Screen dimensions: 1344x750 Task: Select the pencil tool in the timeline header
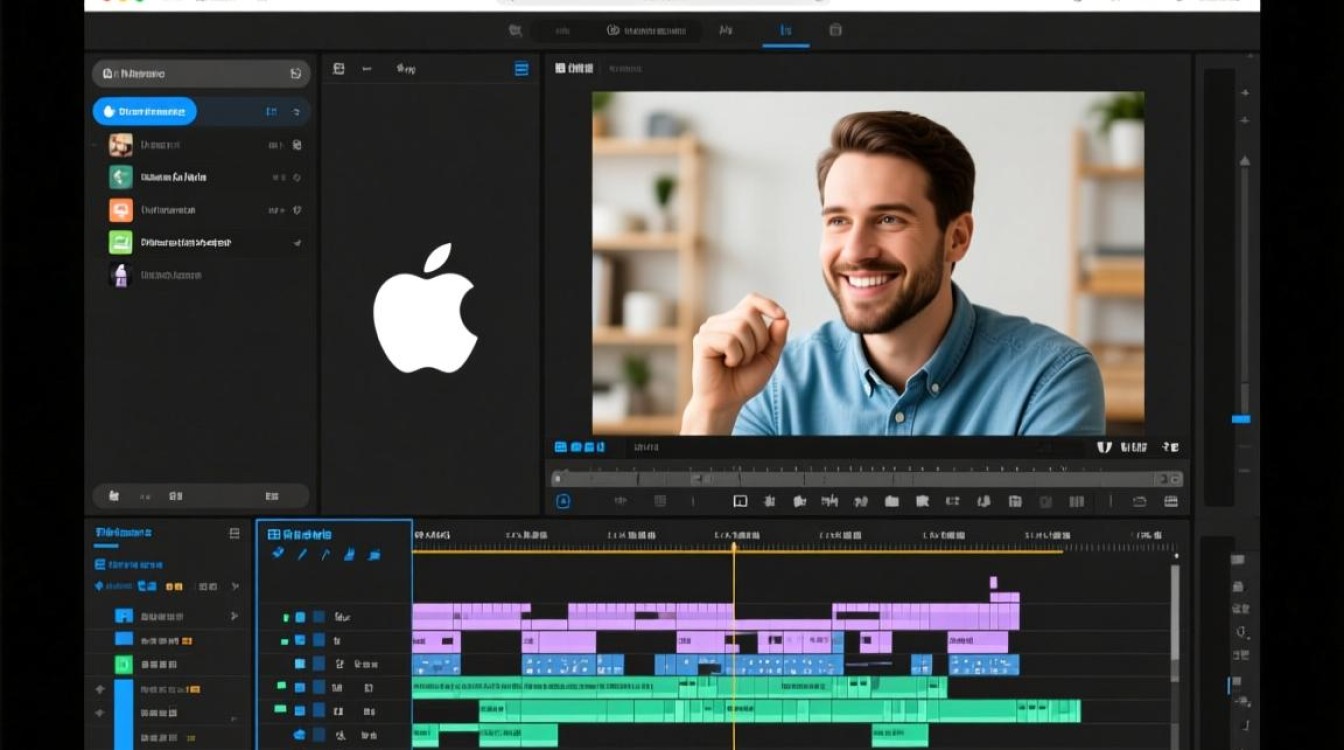[x=302, y=554]
